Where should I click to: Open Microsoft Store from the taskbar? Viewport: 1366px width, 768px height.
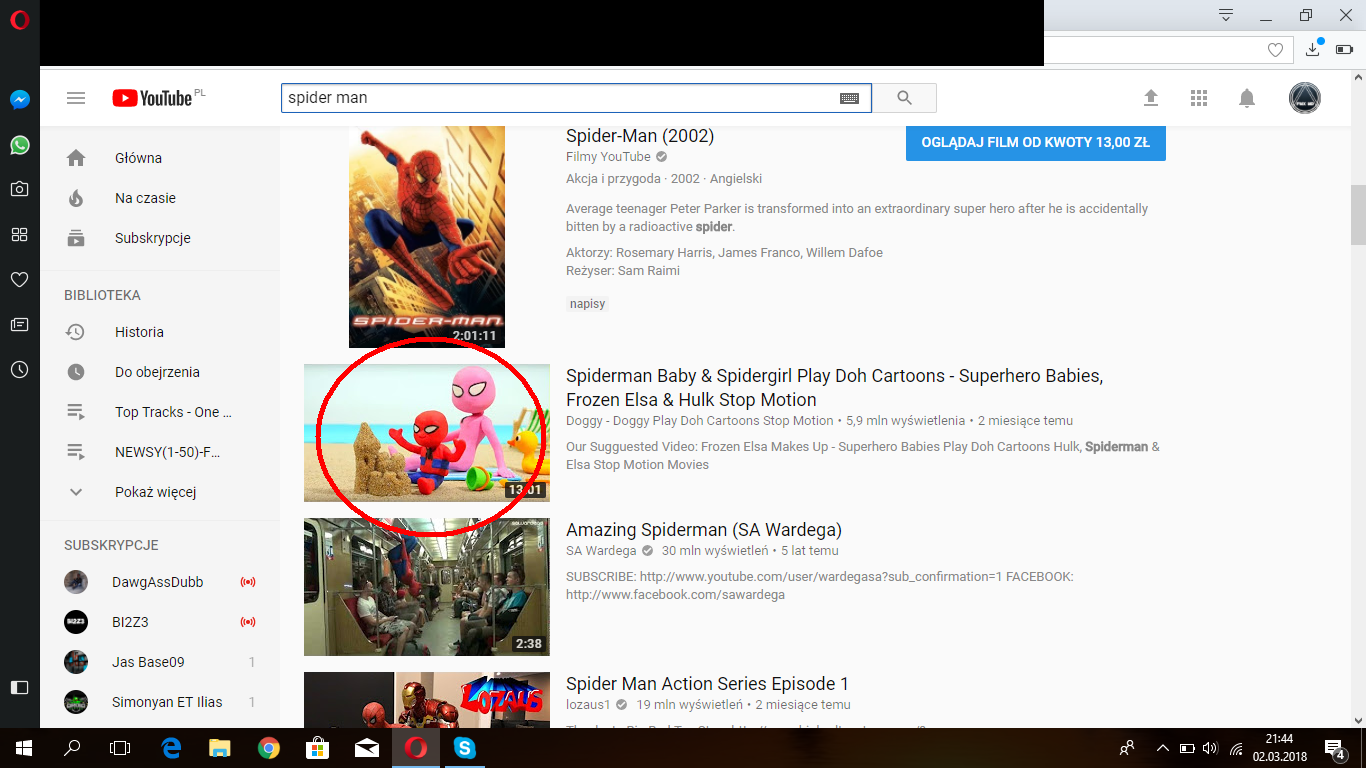click(318, 748)
